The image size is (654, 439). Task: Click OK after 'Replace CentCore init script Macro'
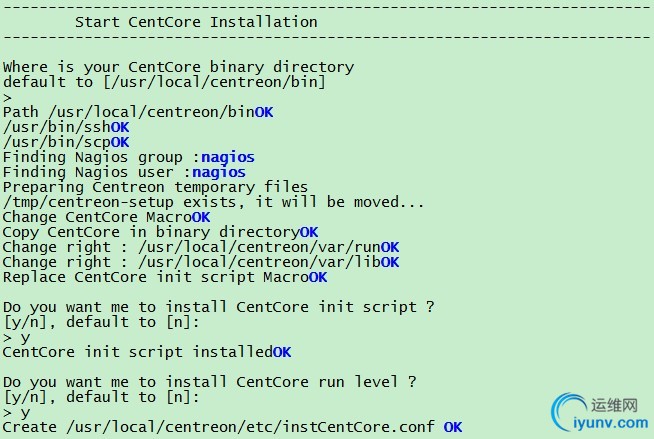click(x=318, y=277)
